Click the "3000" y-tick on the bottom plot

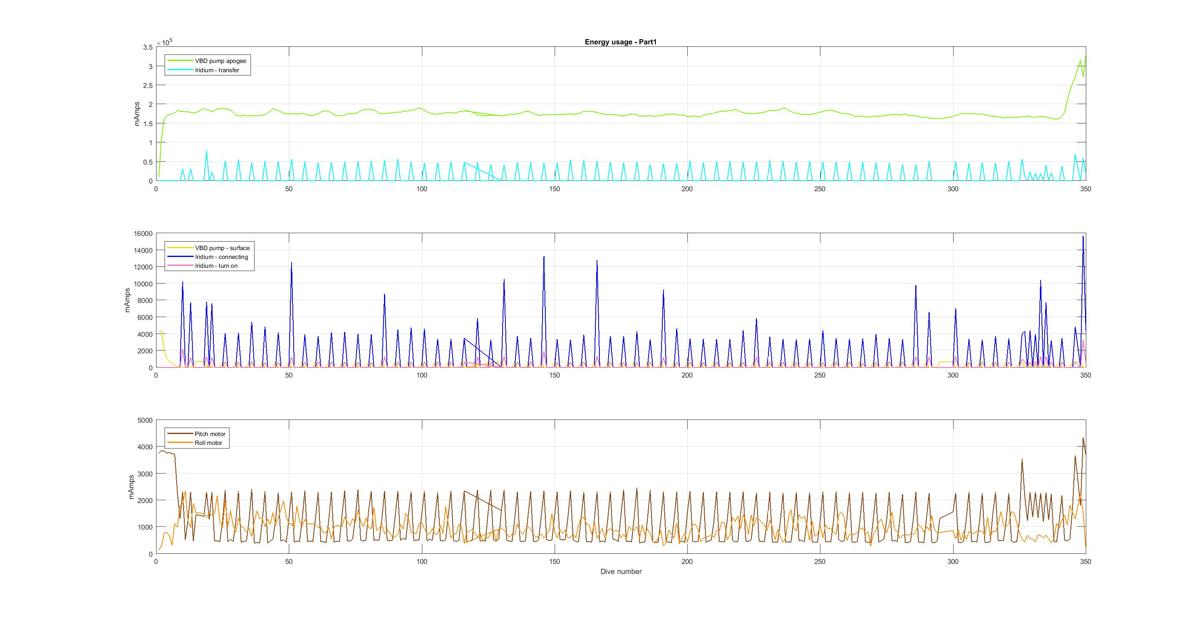(x=144, y=474)
